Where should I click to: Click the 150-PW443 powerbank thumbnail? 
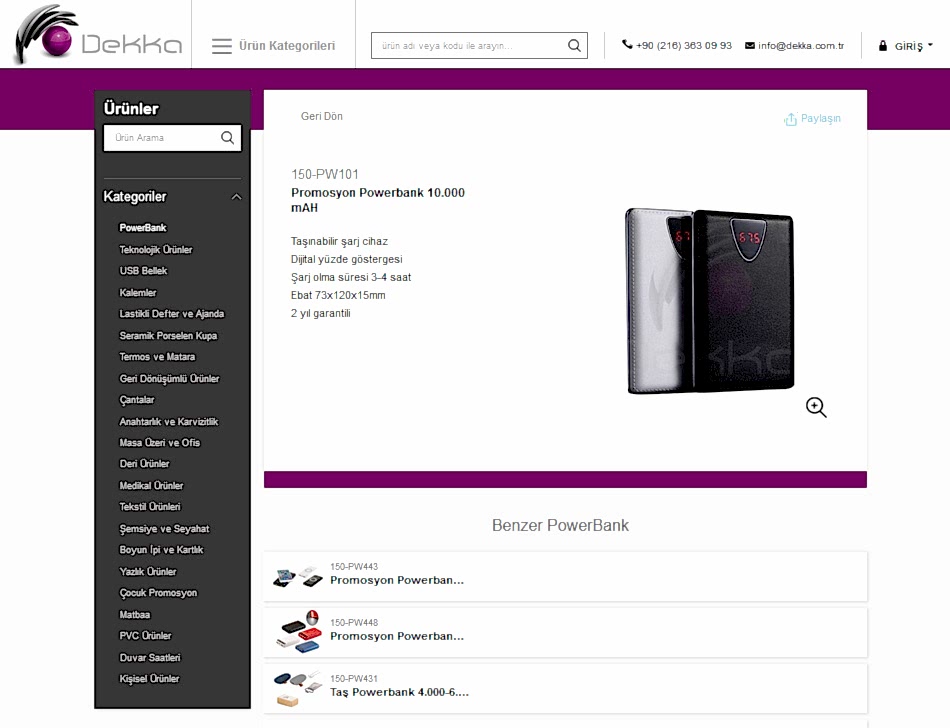click(296, 577)
